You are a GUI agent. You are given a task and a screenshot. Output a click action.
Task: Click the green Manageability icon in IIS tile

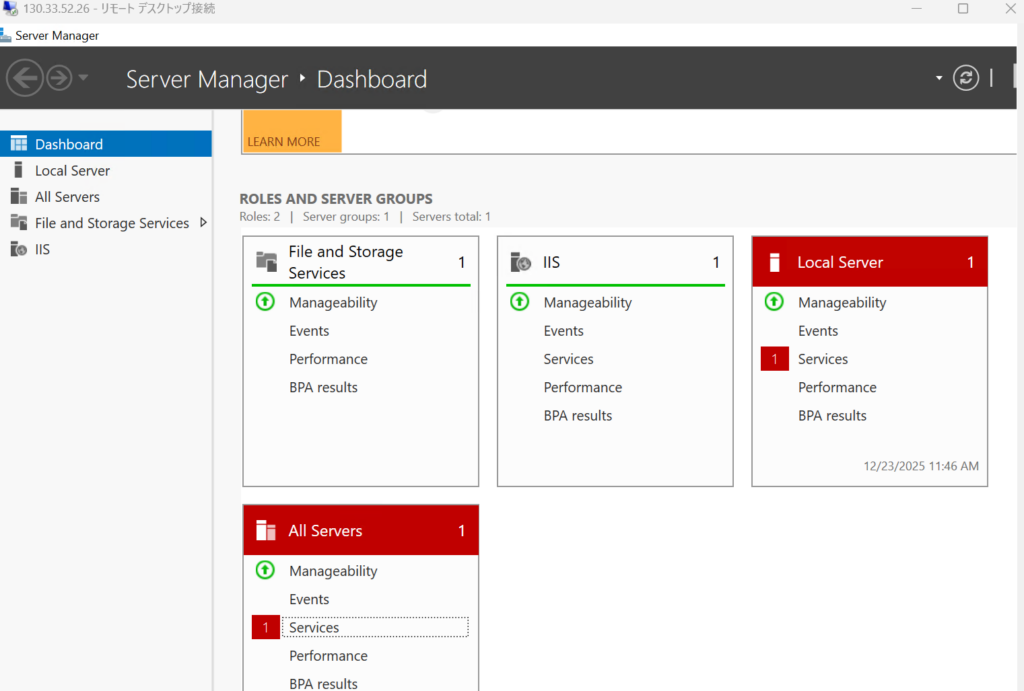tap(519, 302)
